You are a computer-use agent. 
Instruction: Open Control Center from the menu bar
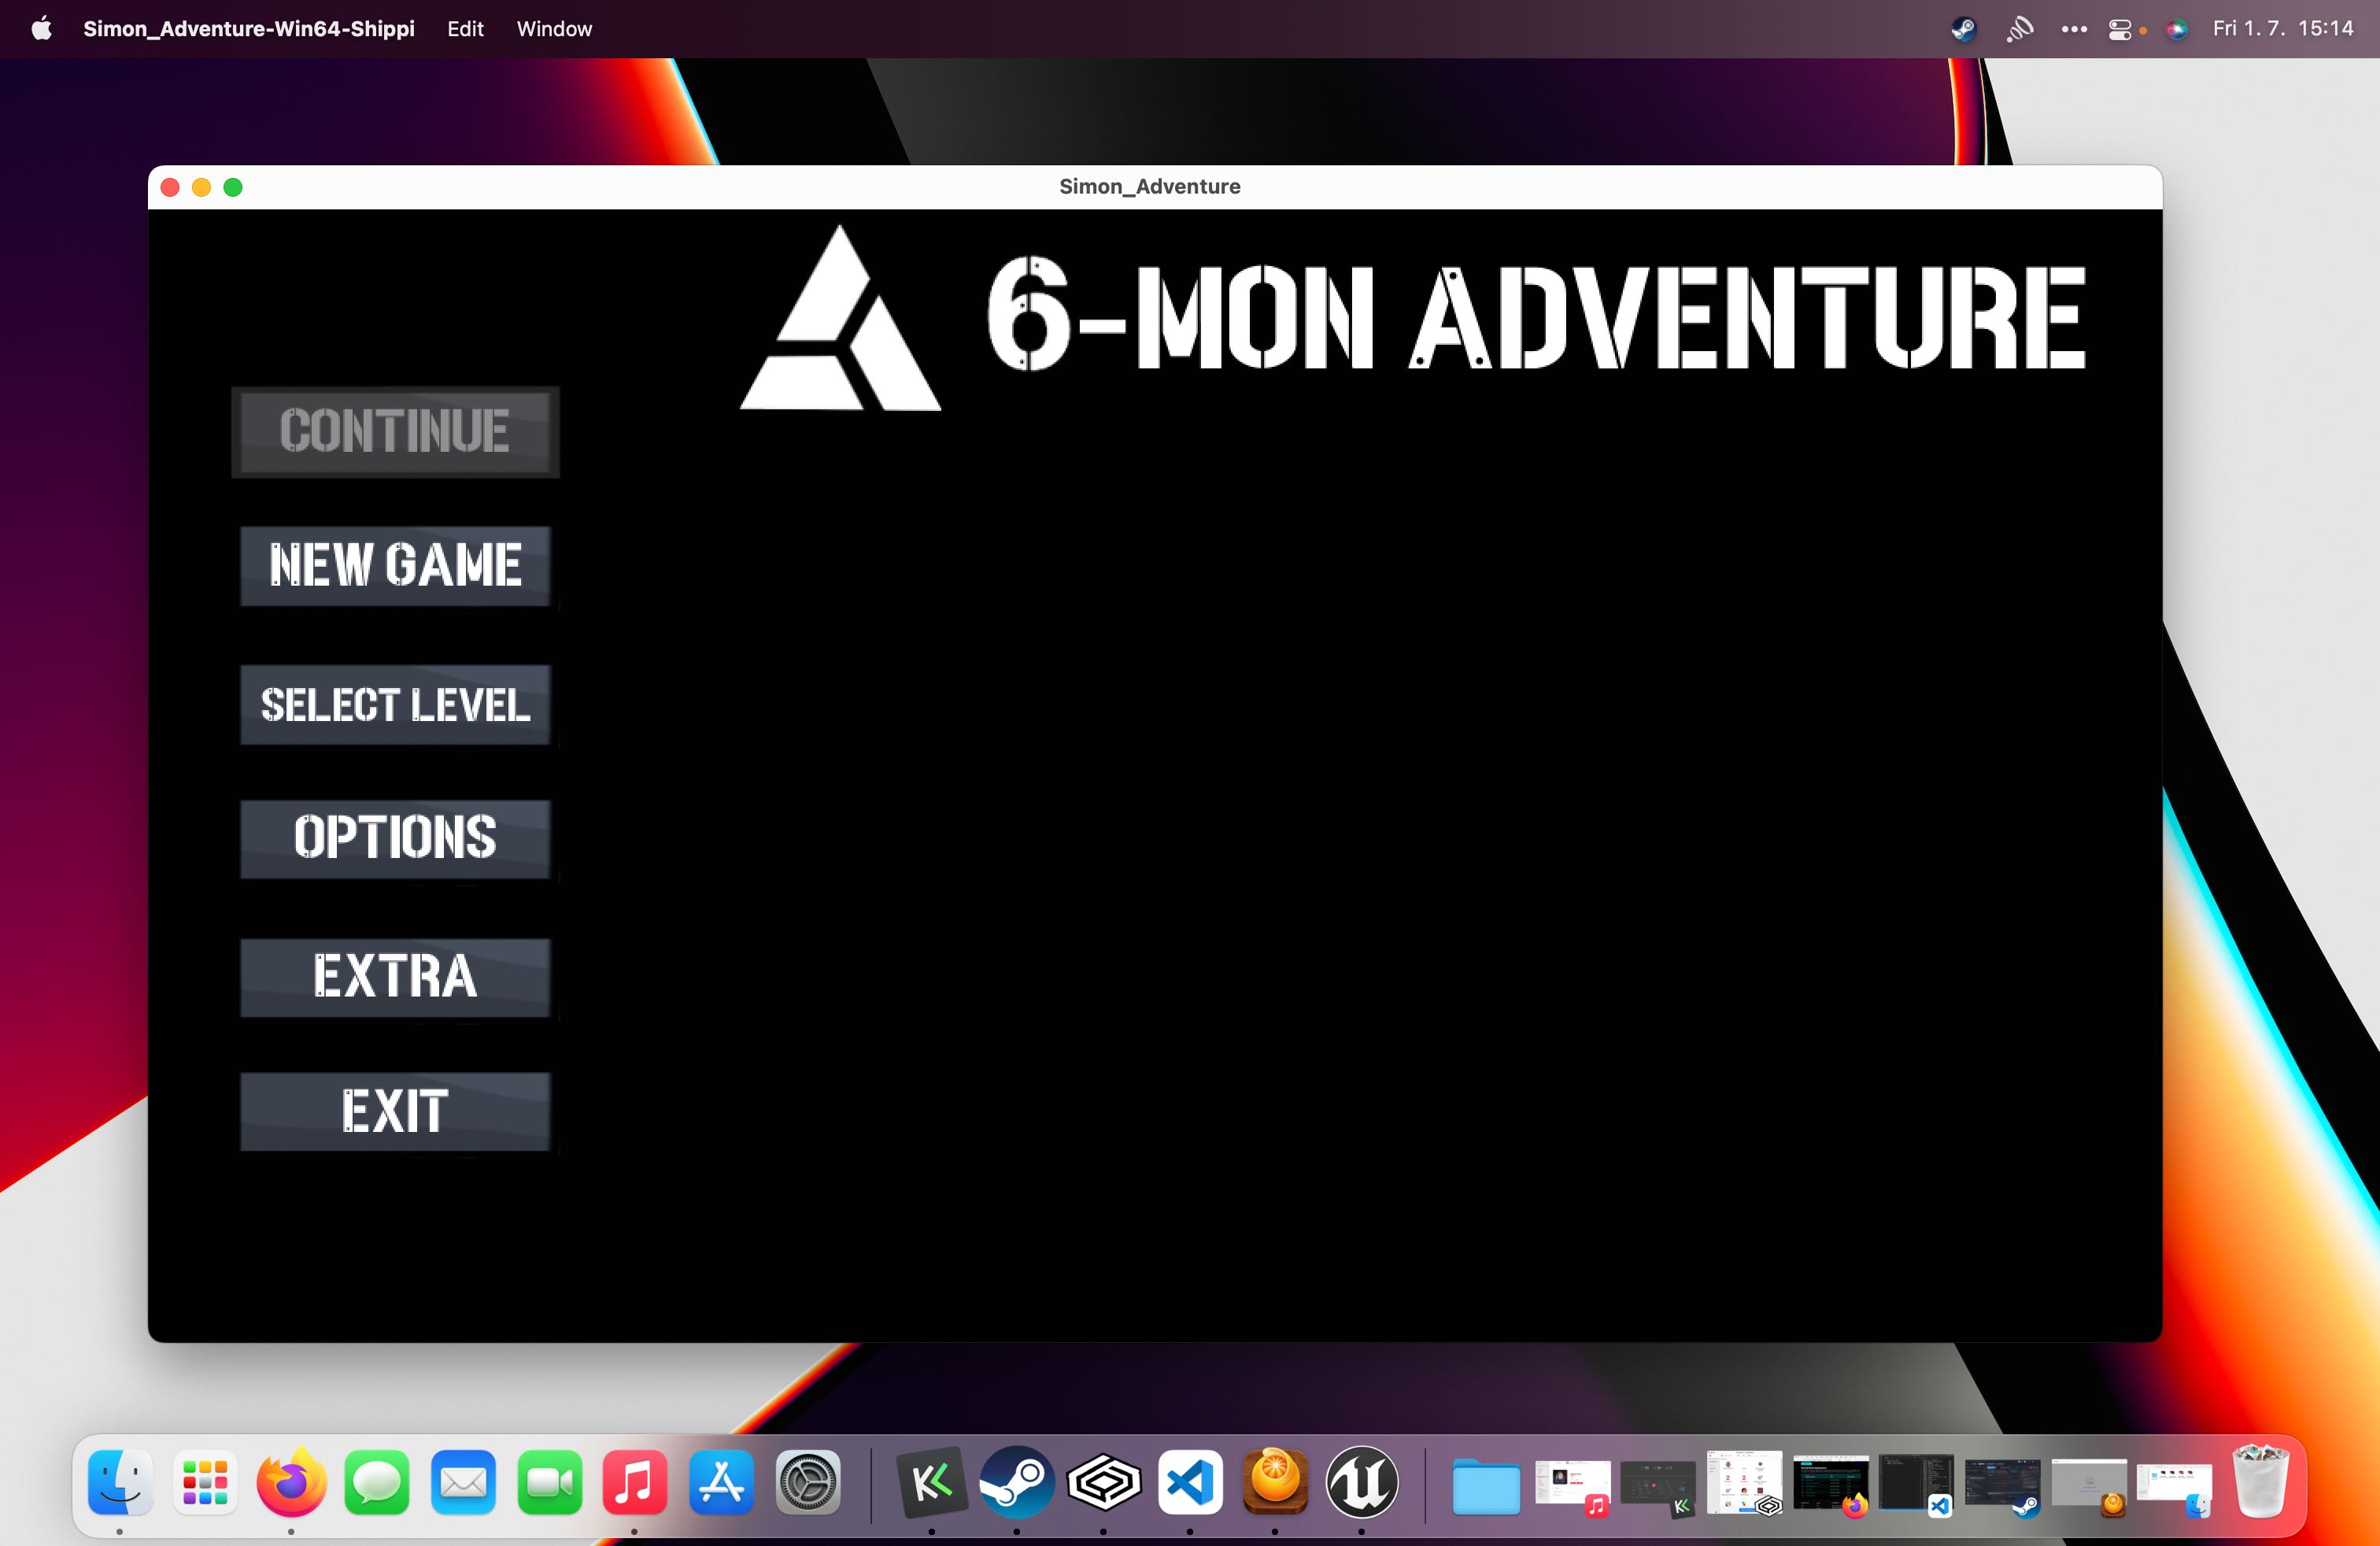click(2120, 29)
